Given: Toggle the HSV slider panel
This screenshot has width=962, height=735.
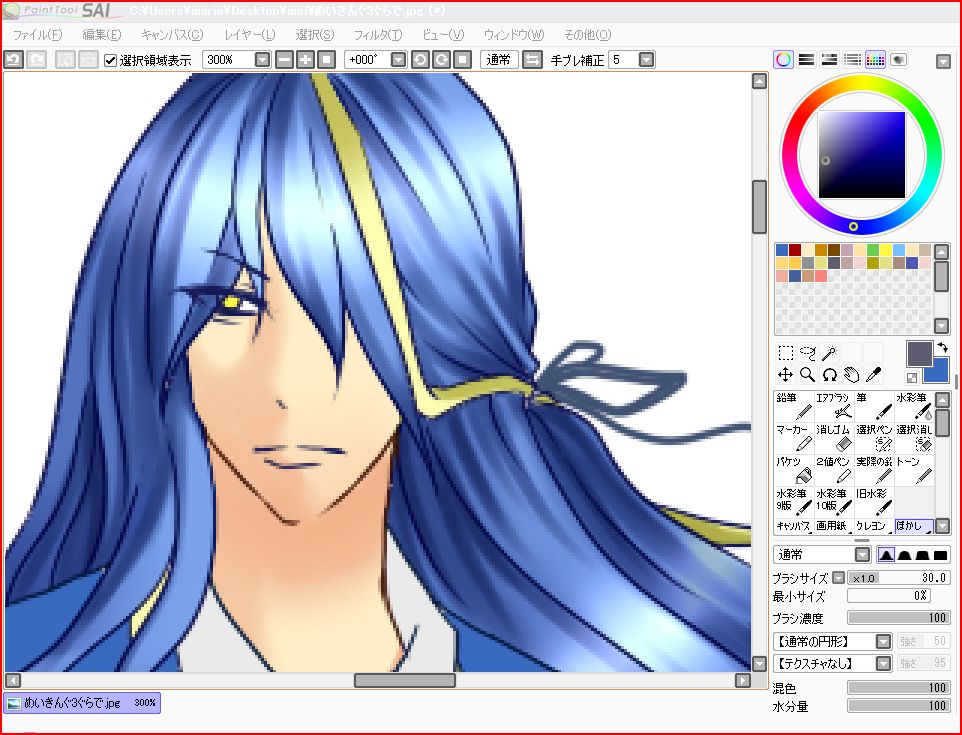Looking at the screenshot, I should (x=829, y=60).
